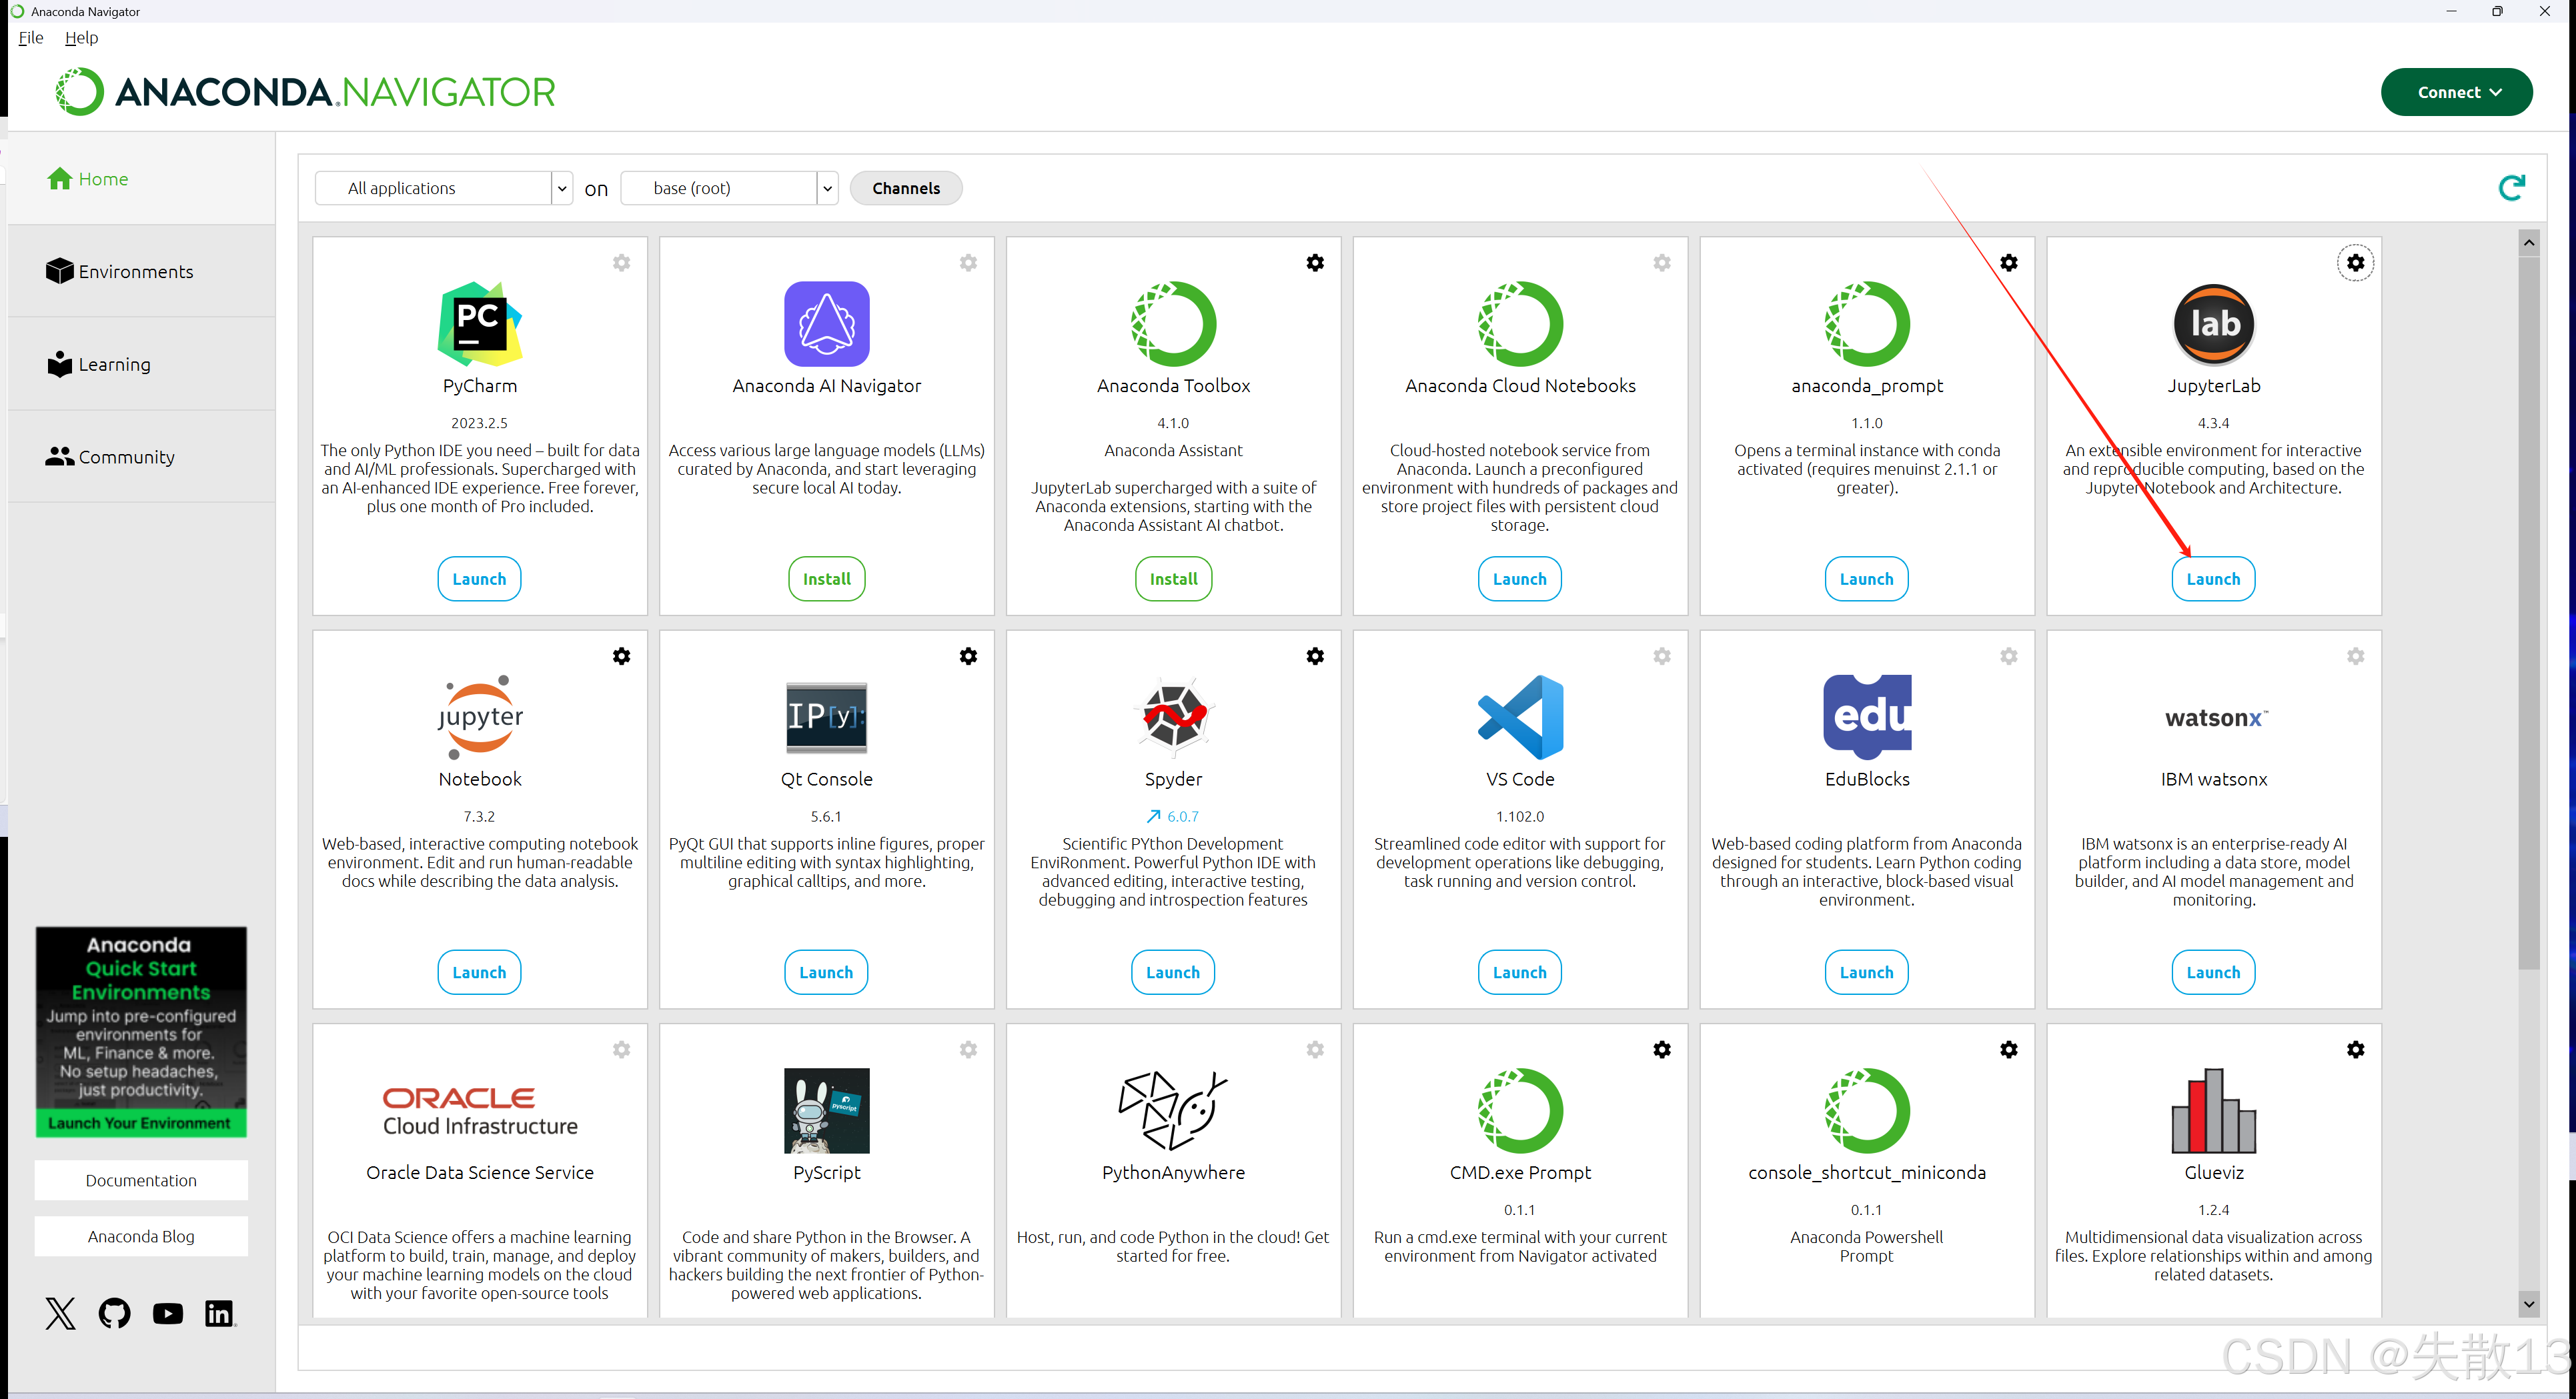2576x1399 pixels.
Task: Click the LinkedIn icon in sidebar
Action: point(219,1313)
